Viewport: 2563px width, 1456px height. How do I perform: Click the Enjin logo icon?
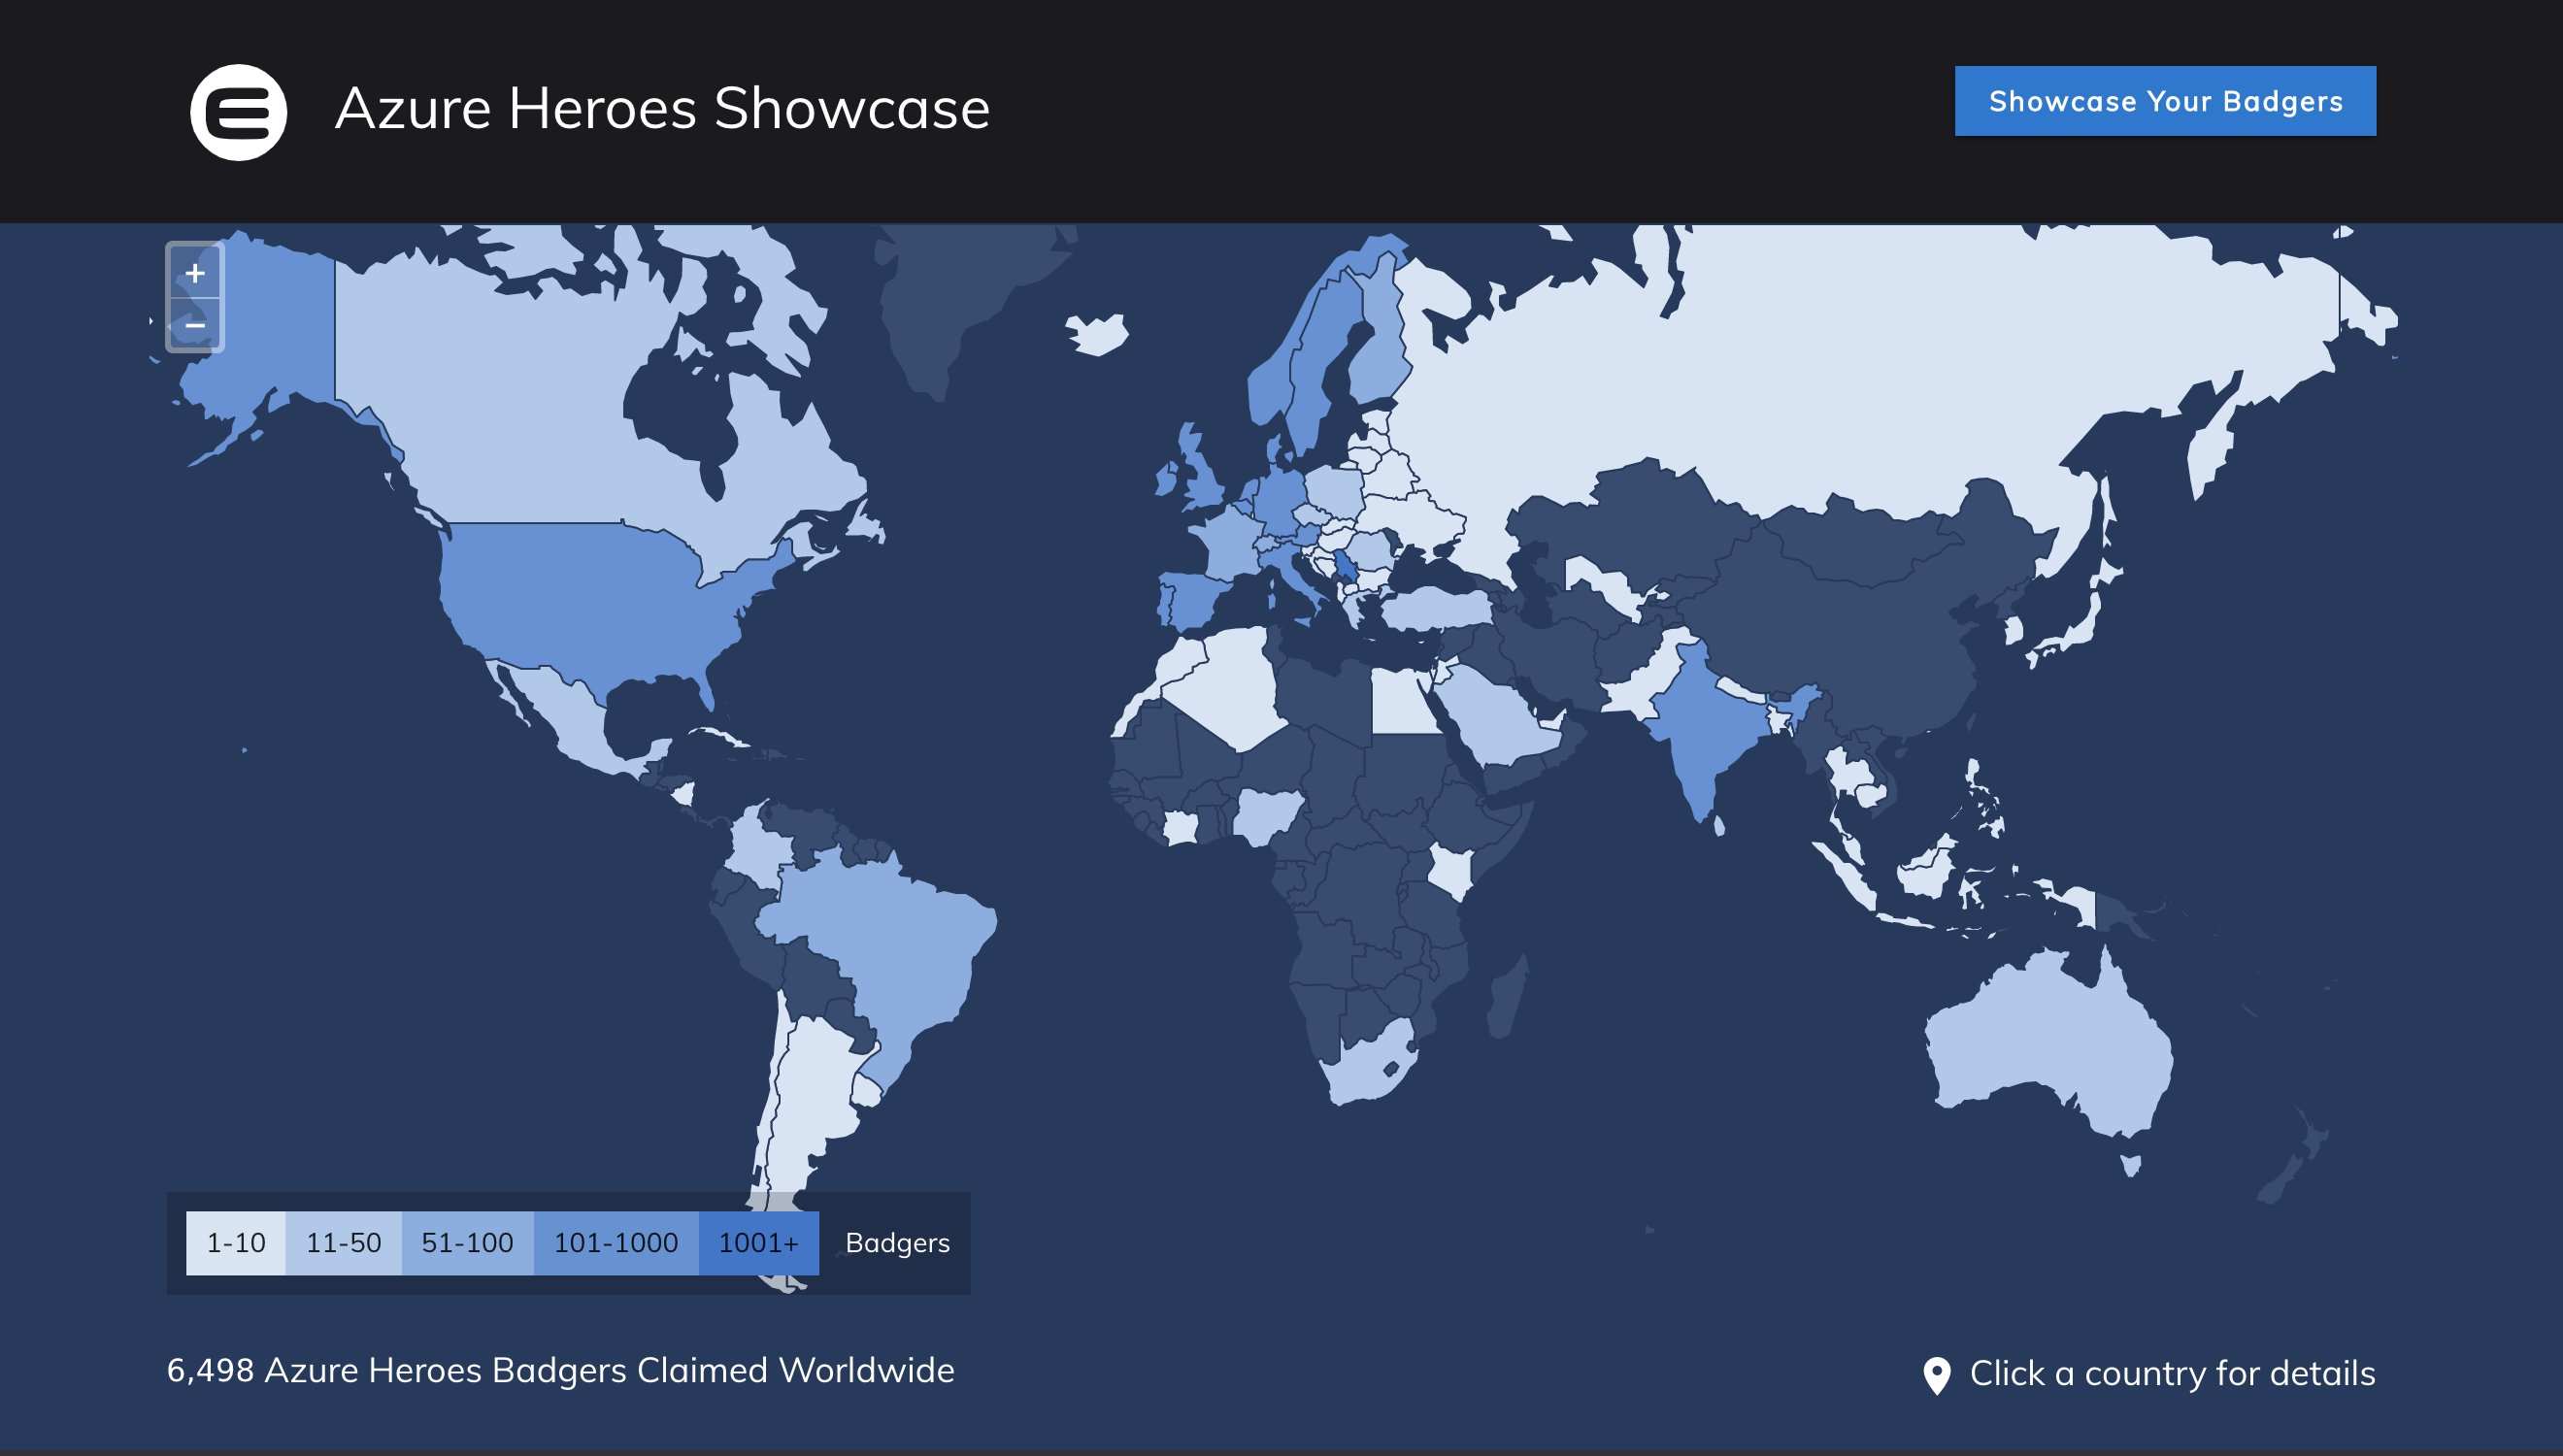click(x=238, y=112)
